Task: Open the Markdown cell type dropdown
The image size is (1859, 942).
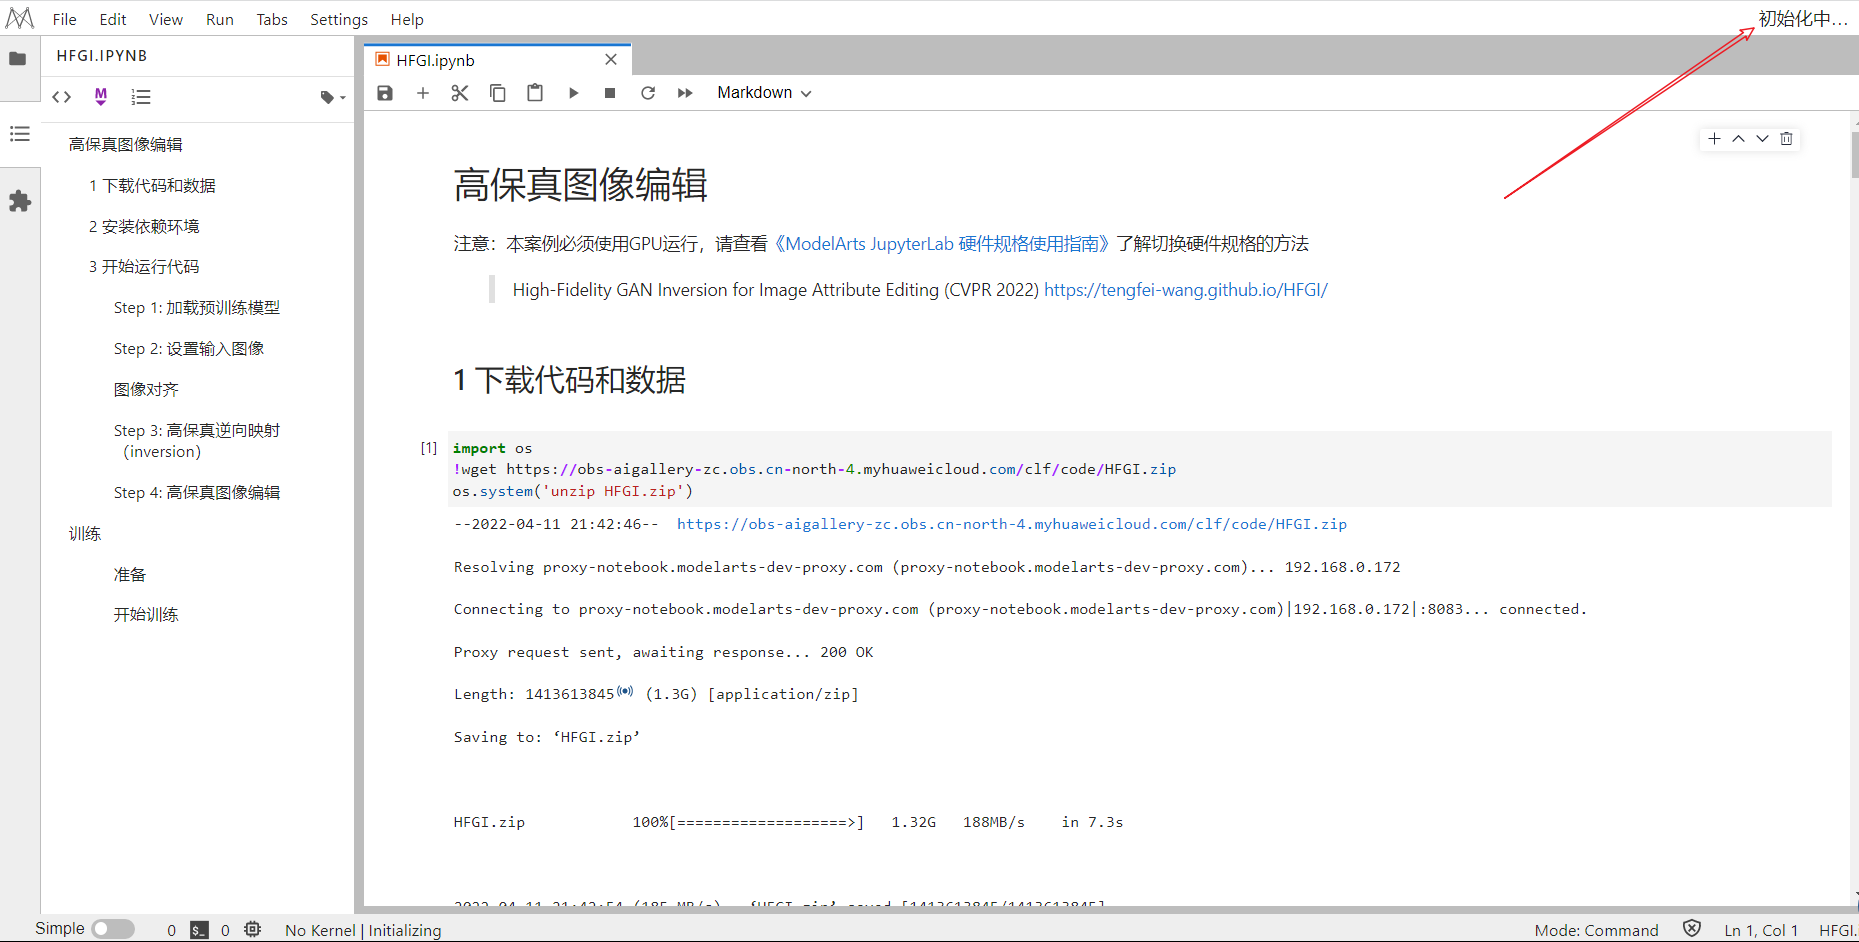Action: click(x=764, y=93)
